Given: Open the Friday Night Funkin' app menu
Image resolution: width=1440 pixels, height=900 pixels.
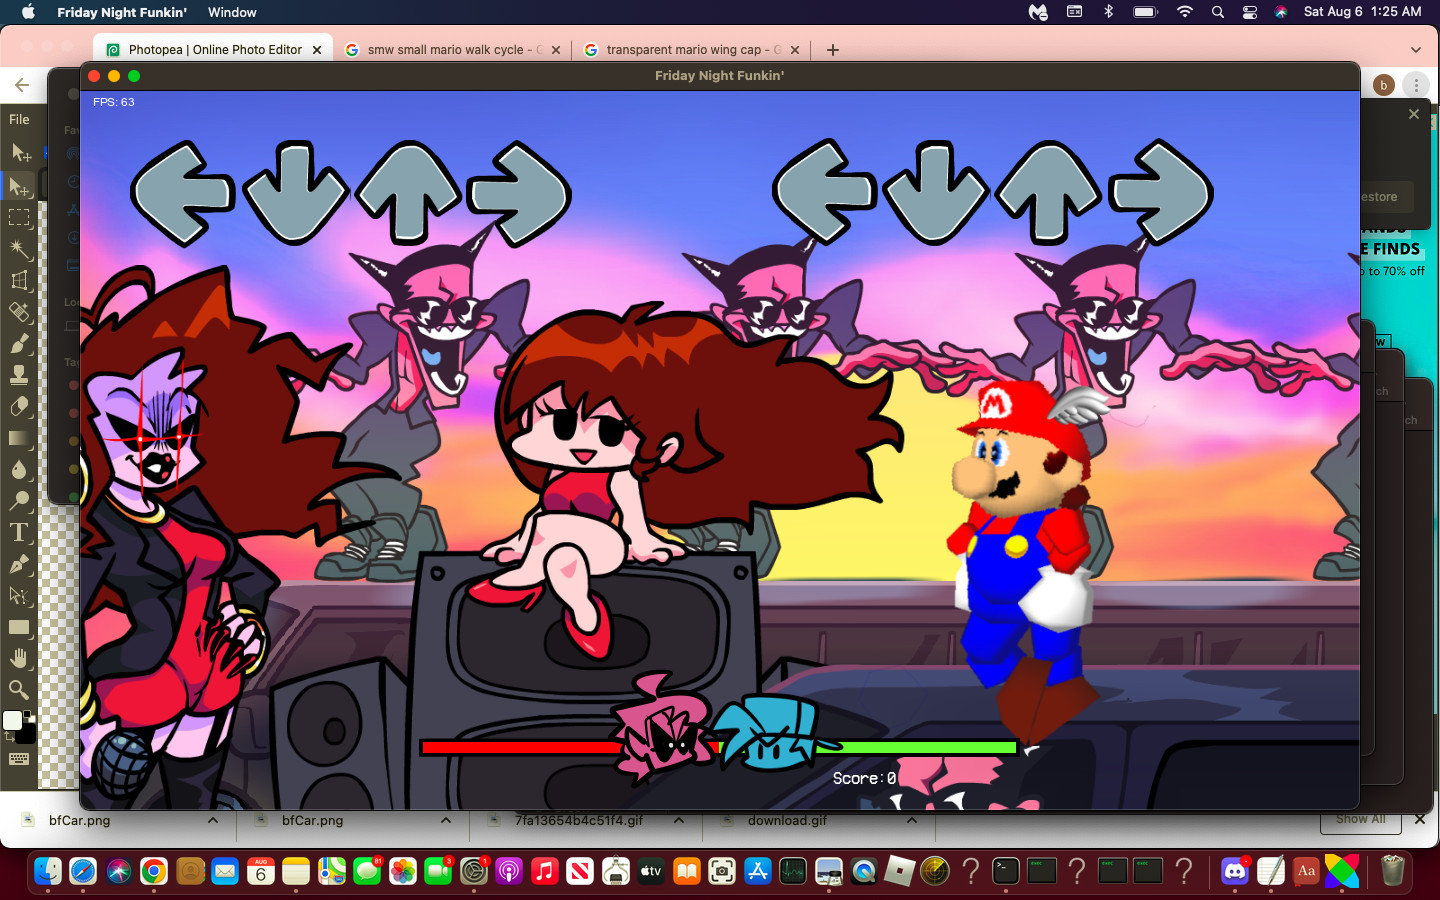Looking at the screenshot, I should tap(122, 12).
